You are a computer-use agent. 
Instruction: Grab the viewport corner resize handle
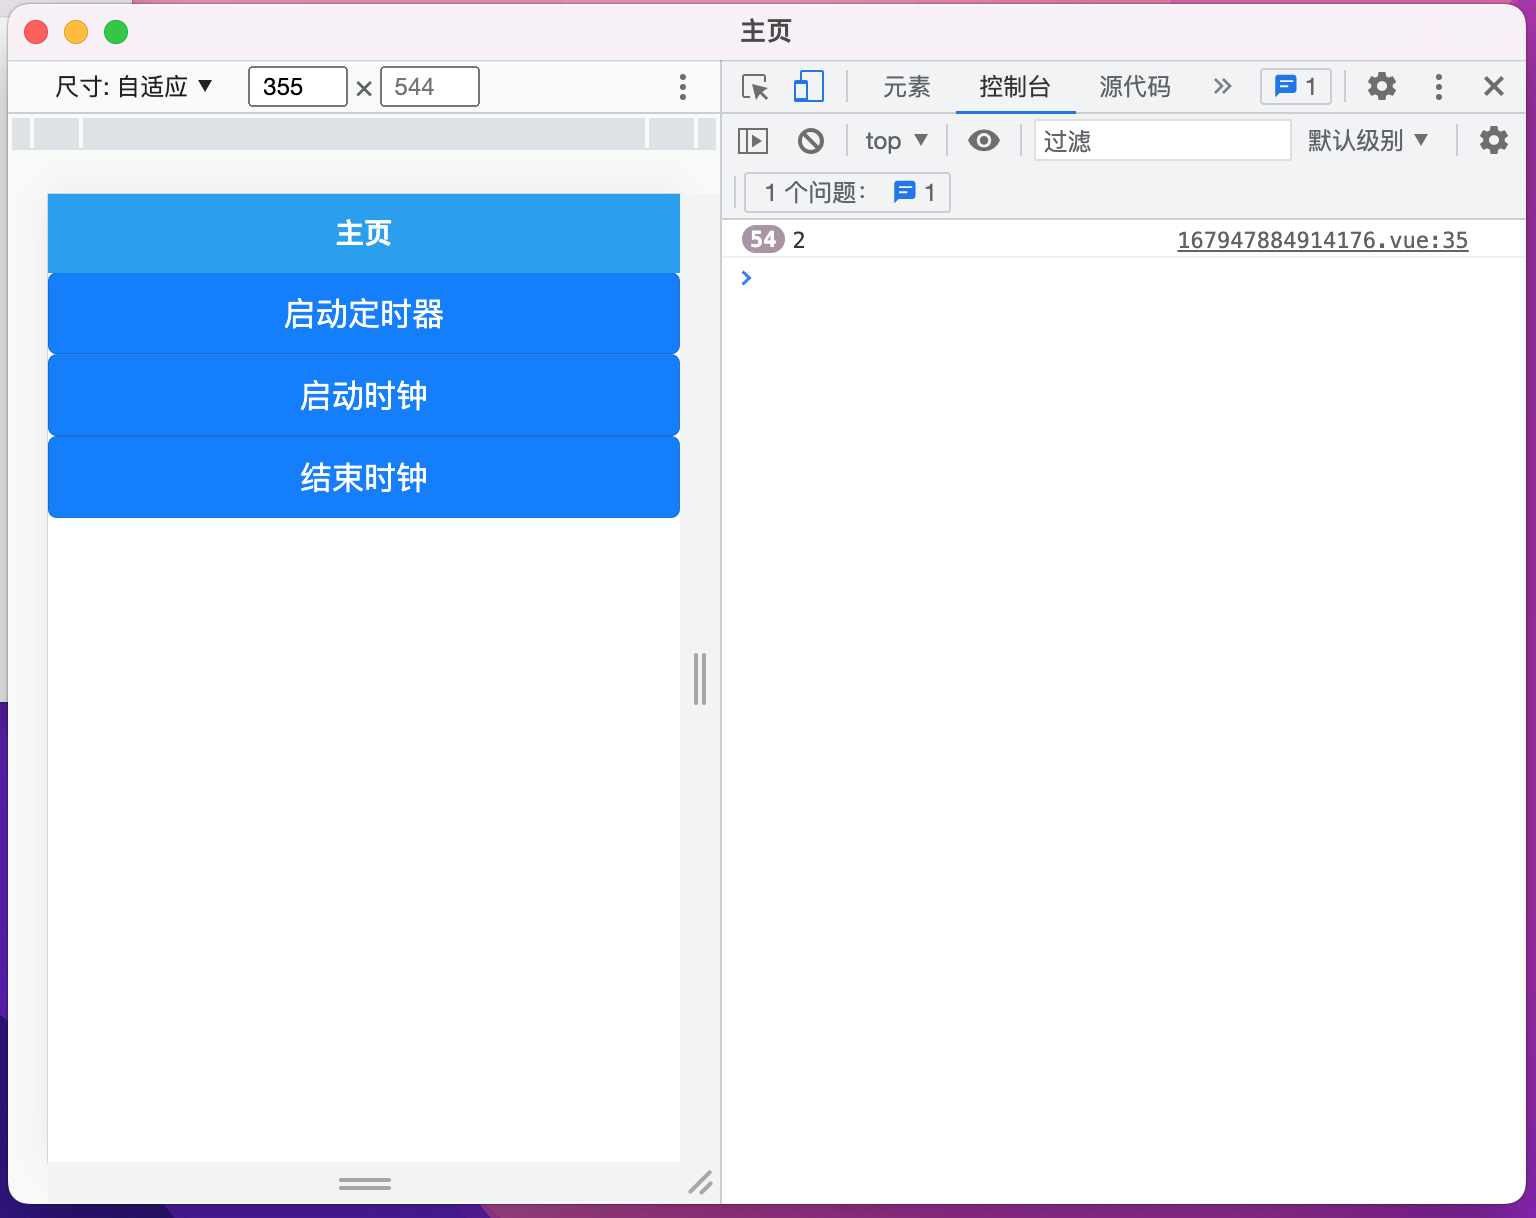700,1183
